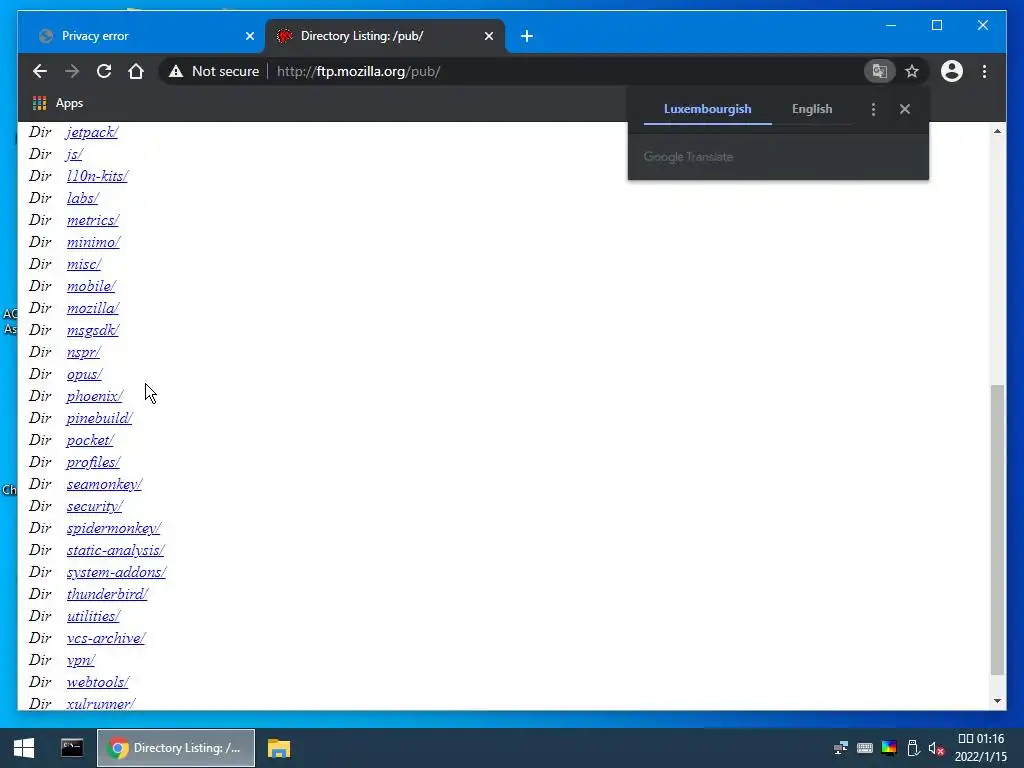The height and width of the screenshot is (768, 1024).
Task: Open the labs/ directory link
Action: coord(82,198)
